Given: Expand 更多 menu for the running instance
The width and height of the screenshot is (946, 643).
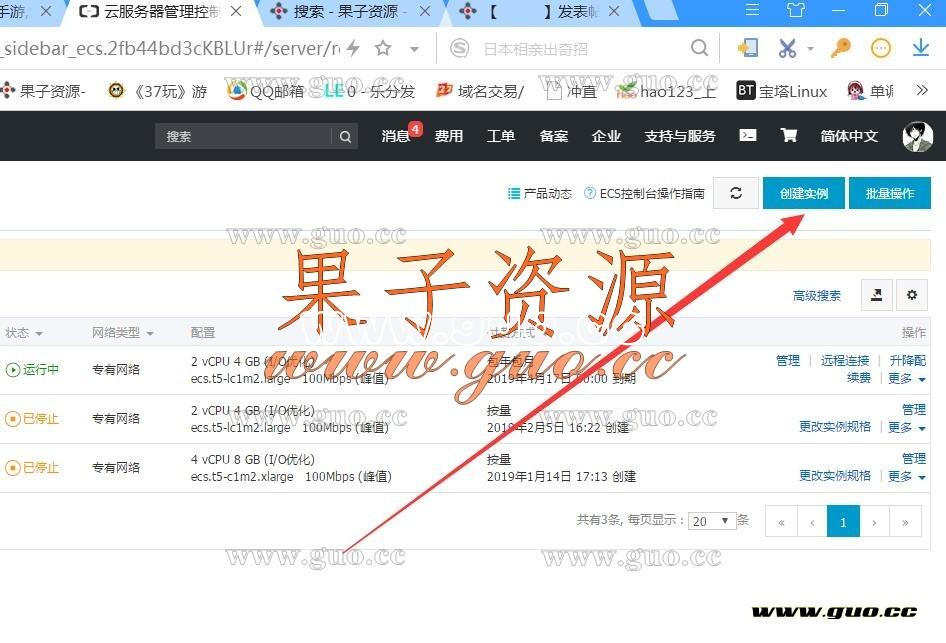Looking at the screenshot, I should pos(906,379).
